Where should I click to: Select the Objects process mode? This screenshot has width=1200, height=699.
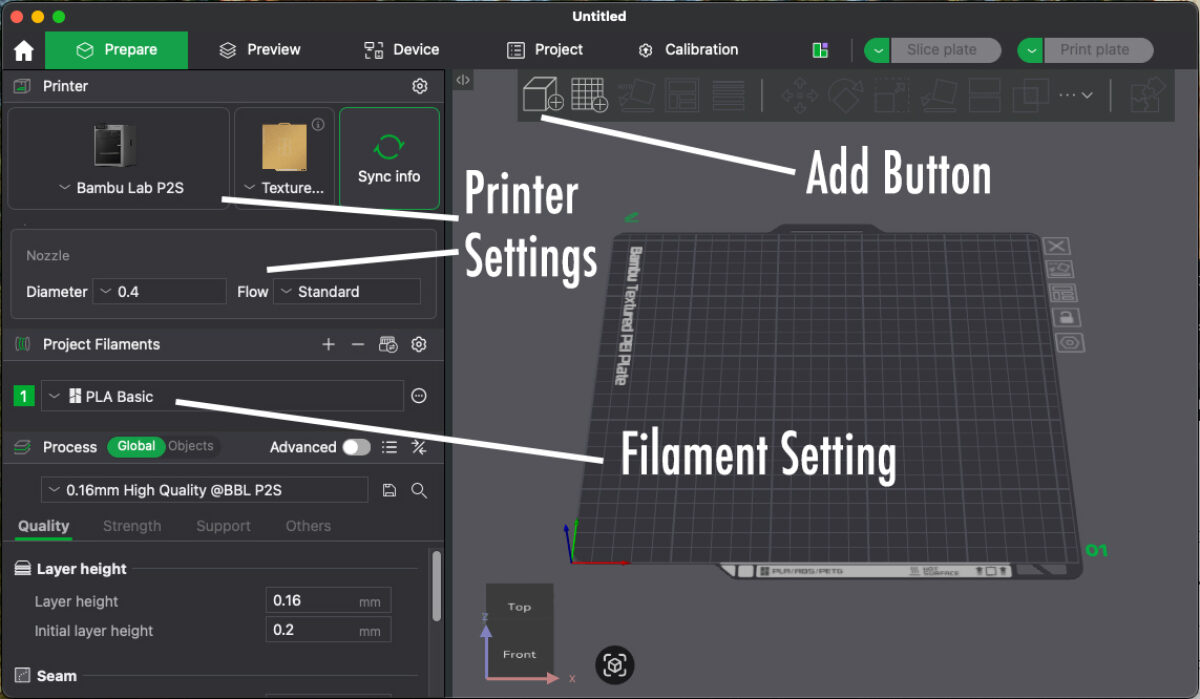(191, 446)
